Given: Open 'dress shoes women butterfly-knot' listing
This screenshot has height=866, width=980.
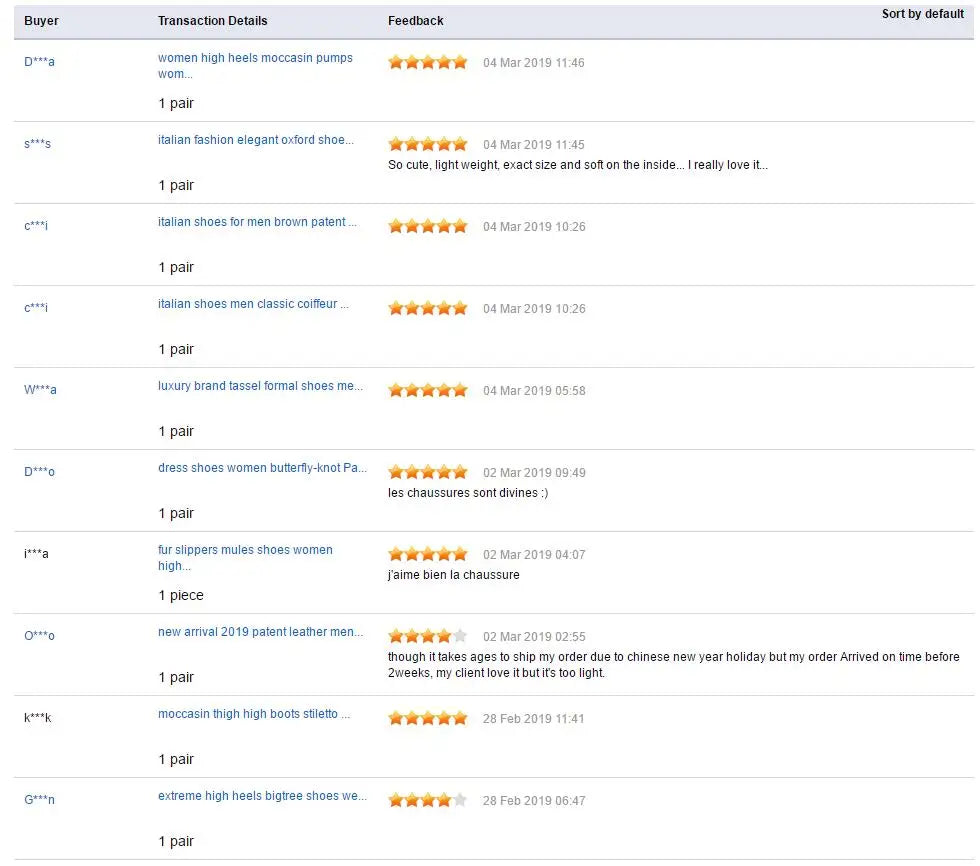Looking at the screenshot, I should (x=262, y=468).
